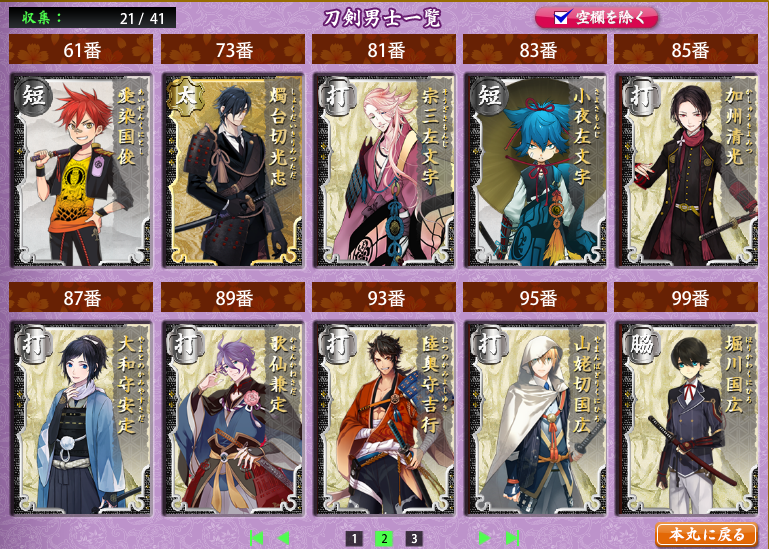
Task: Select the 堀川国広 wakizashi card
Action: point(686,418)
